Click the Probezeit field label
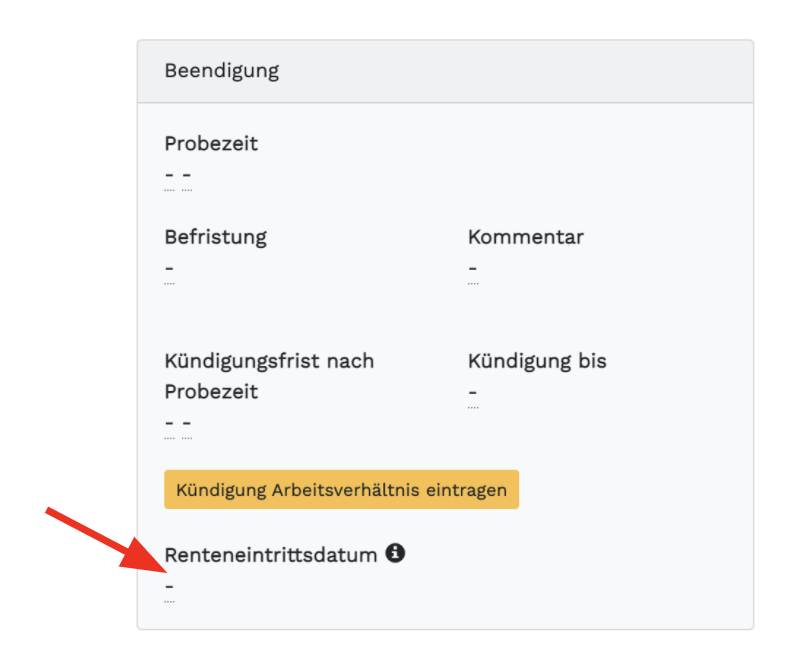 point(211,144)
